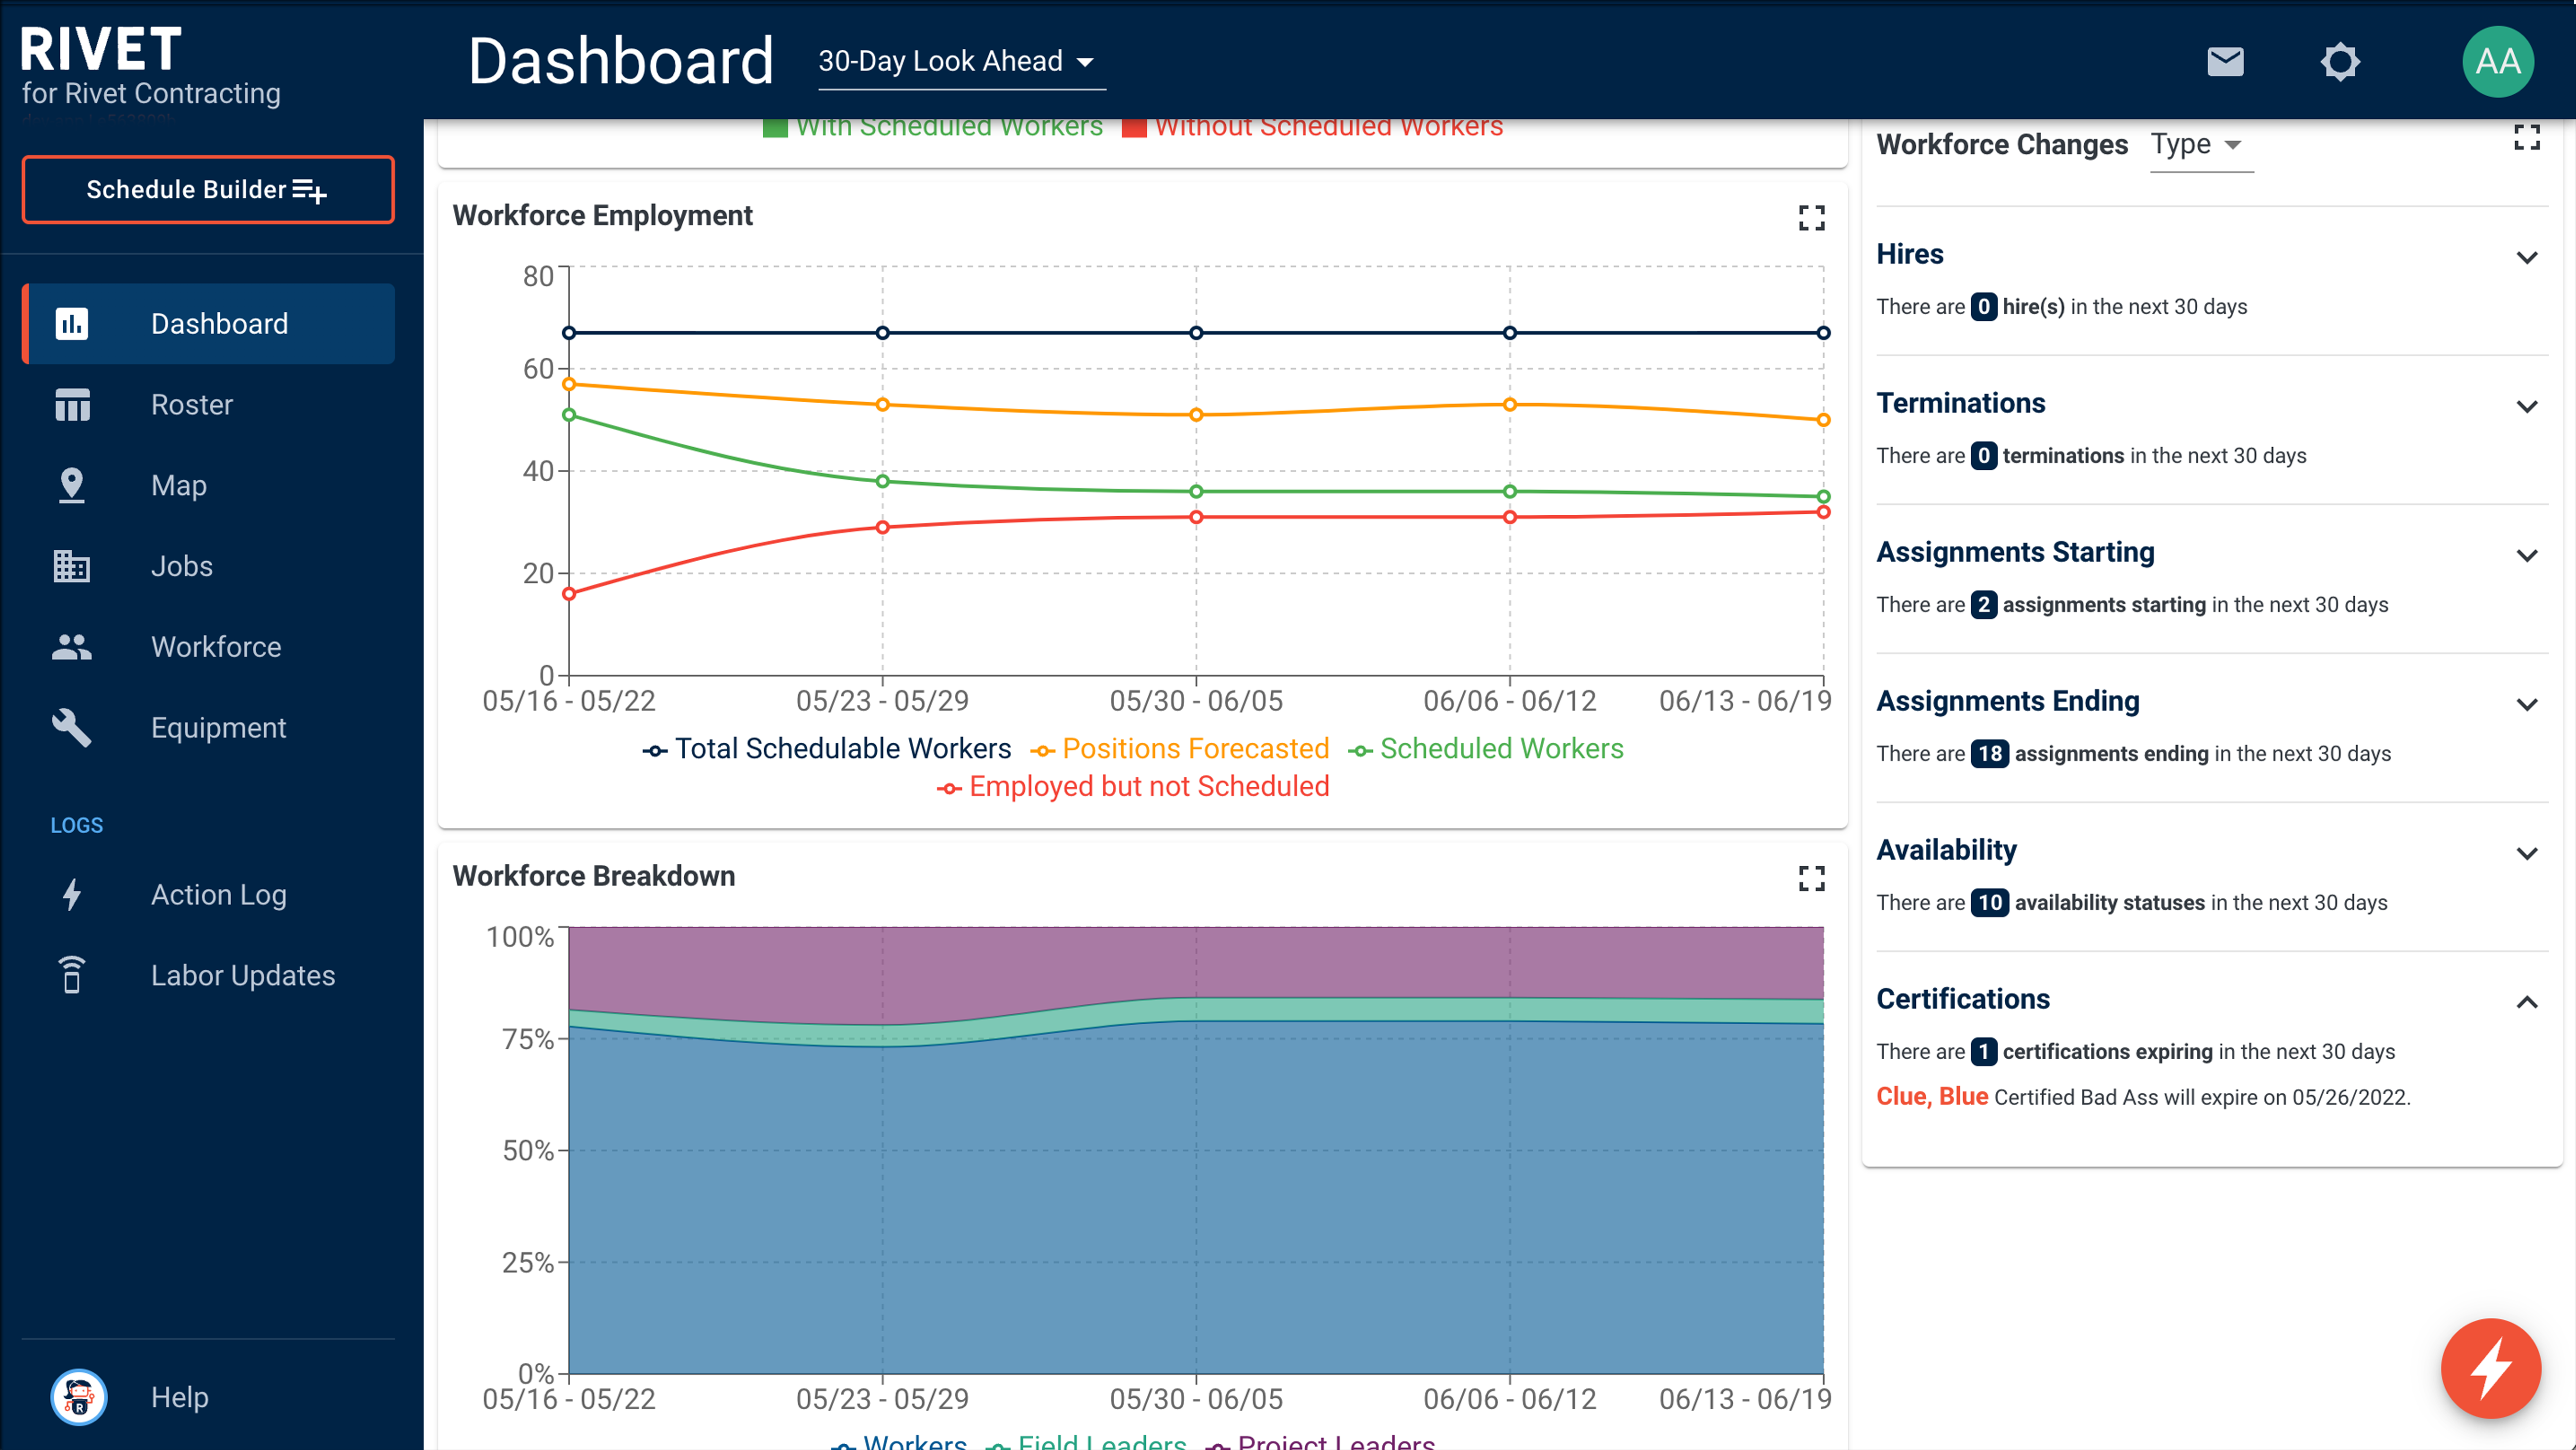Click the Jobs building icon
The height and width of the screenshot is (1450, 2576).
pyautogui.click(x=72, y=566)
